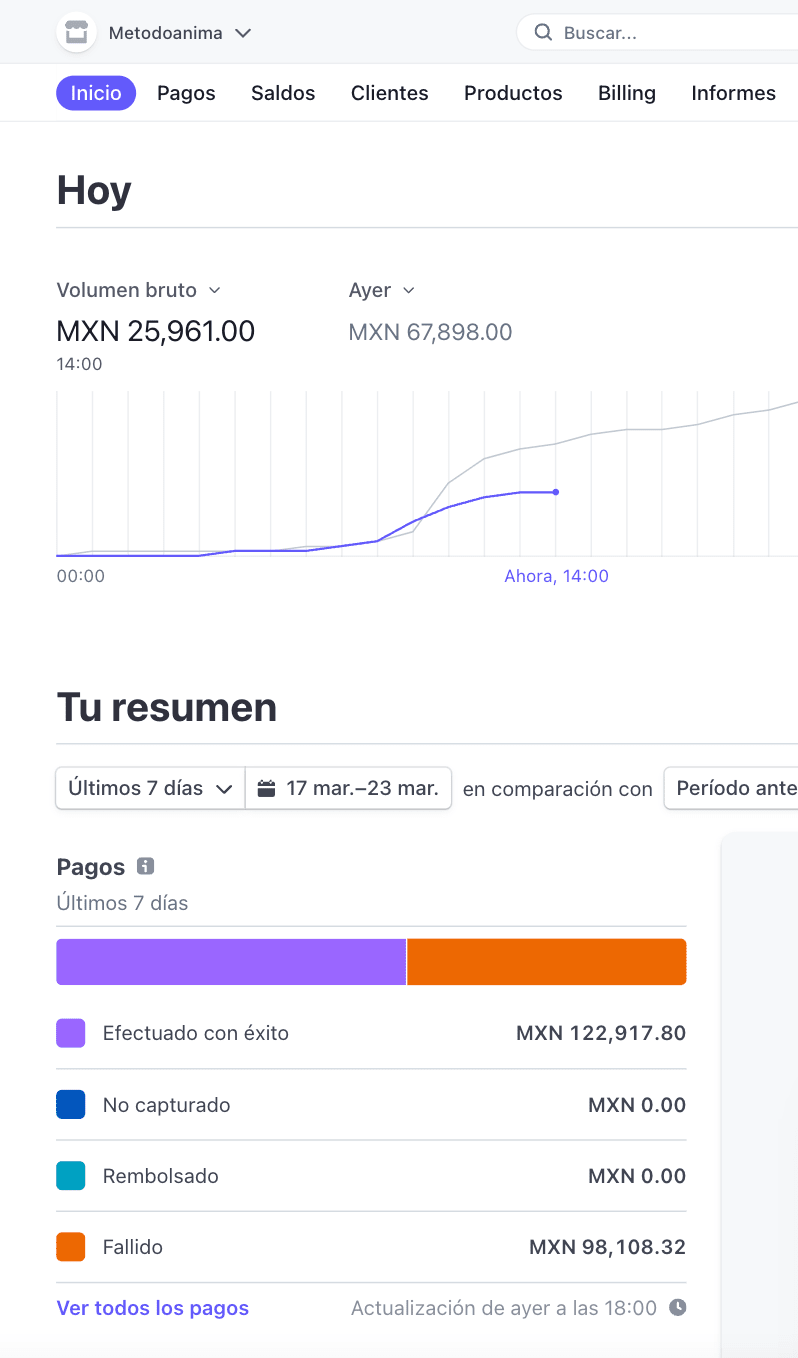Click the Metodoanima store icon
This screenshot has height=1358, width=798.
click(x=75, y=33)
